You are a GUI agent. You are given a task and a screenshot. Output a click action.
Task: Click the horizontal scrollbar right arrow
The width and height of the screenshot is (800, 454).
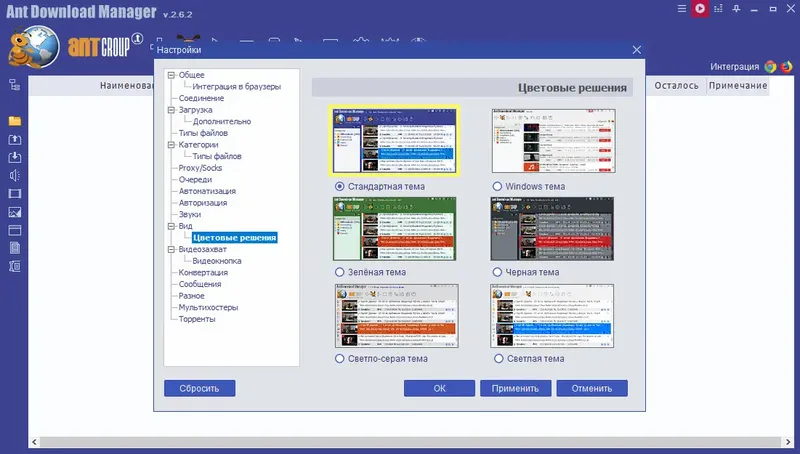788,442
